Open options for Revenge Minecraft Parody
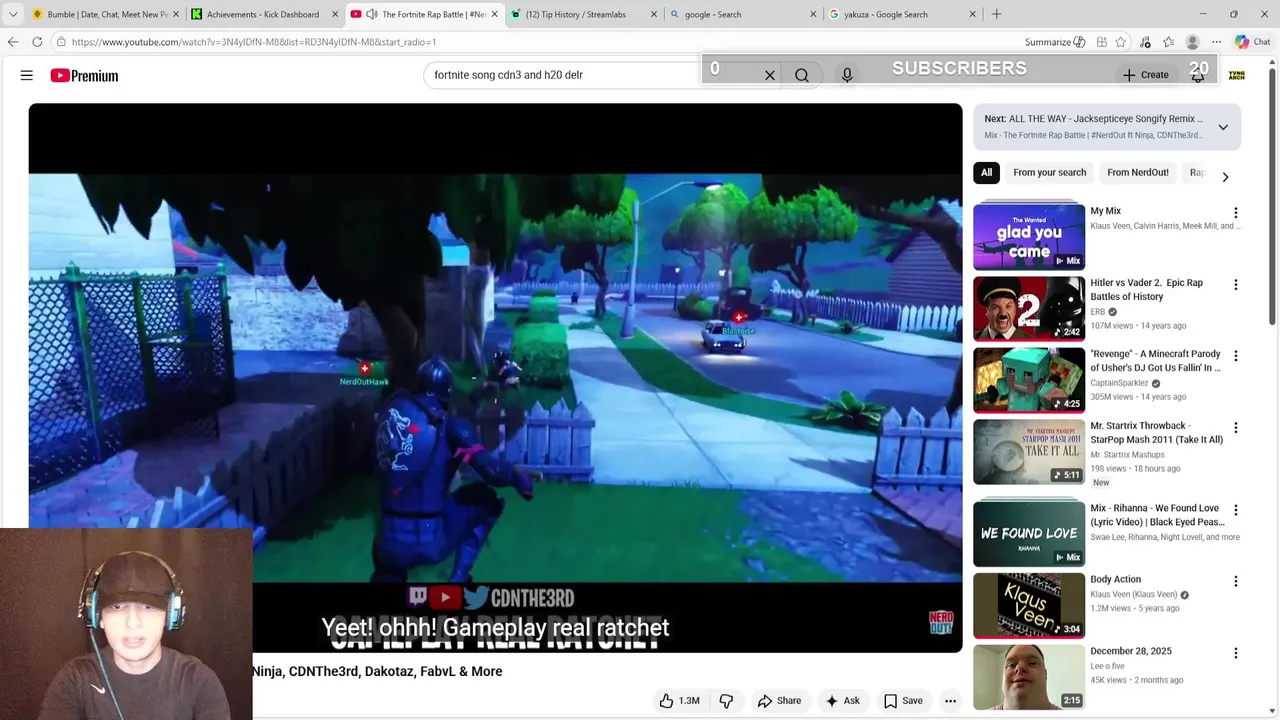 coord(1236,356)
